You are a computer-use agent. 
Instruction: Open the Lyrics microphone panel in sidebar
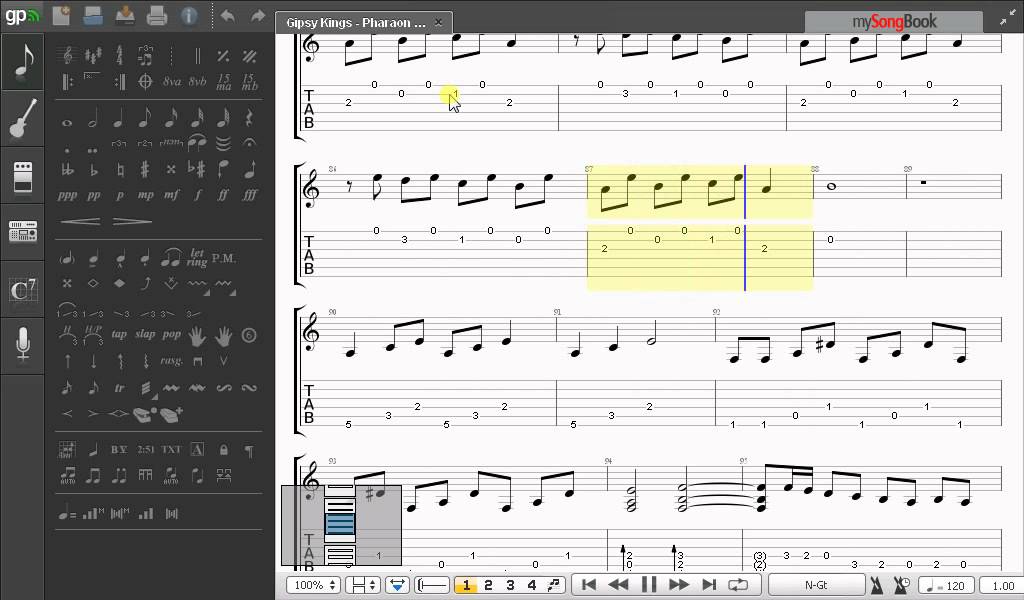click(22, 345)
